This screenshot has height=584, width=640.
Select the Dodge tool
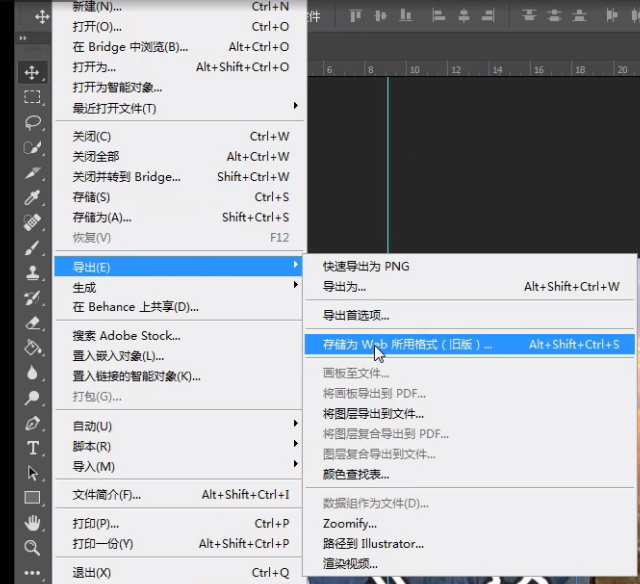pos(32,397)
